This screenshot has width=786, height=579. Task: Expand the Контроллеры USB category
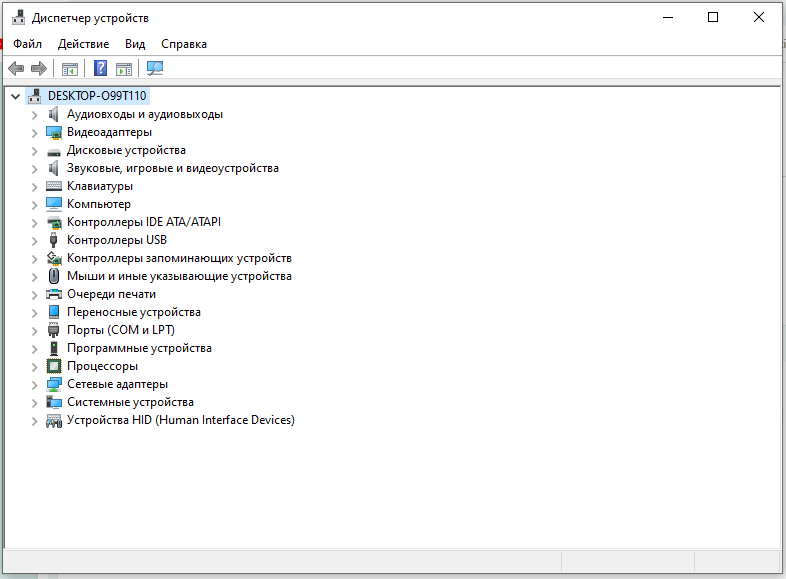[34, 241]
